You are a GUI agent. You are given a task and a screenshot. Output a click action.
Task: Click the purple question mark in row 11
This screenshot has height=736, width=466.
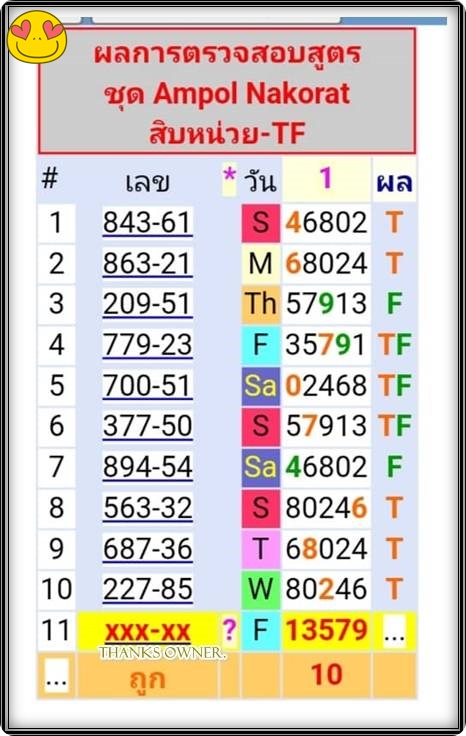point(229,630)
